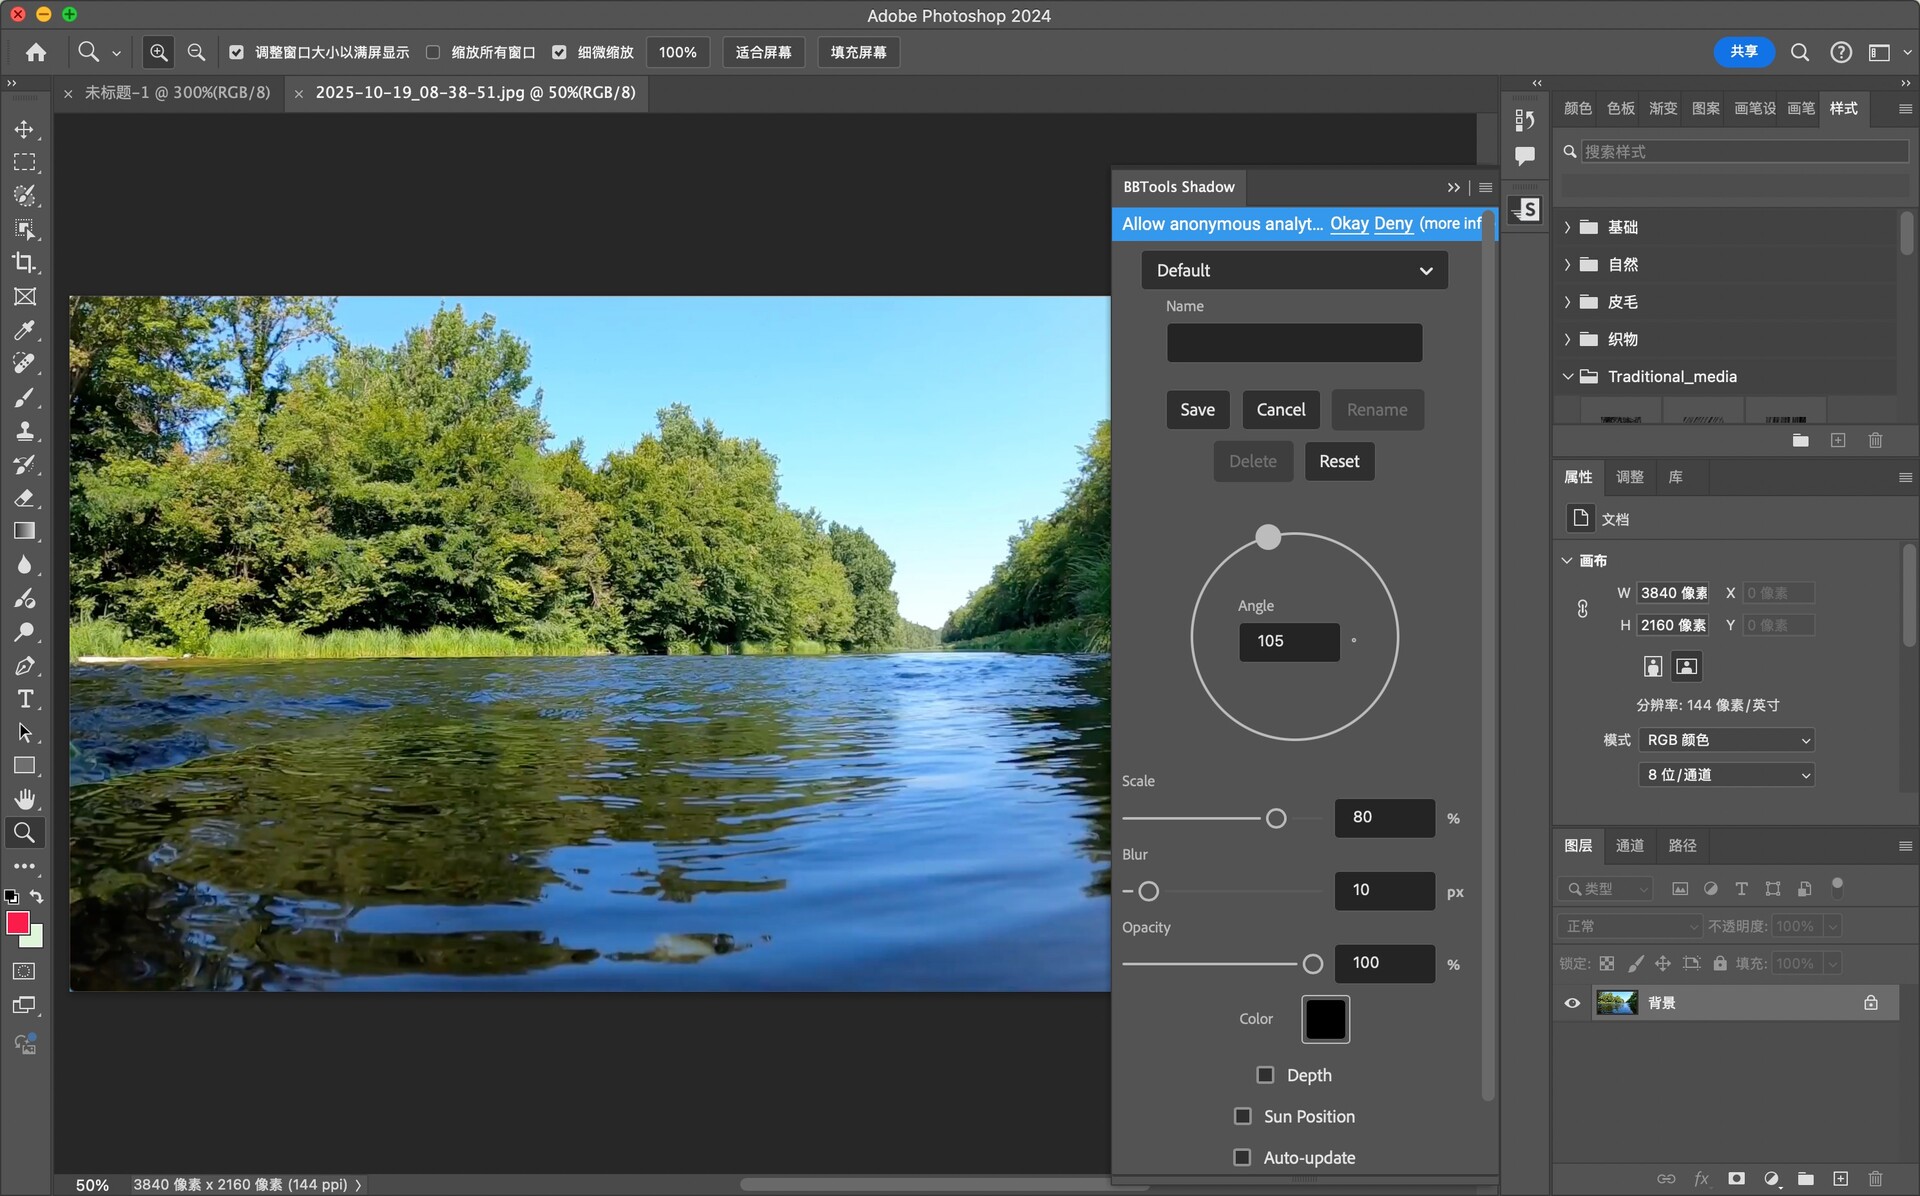The height and width of the screenshot is (1196, 1920).
Task: Select the Hand tool
Action: pos(24,799)
